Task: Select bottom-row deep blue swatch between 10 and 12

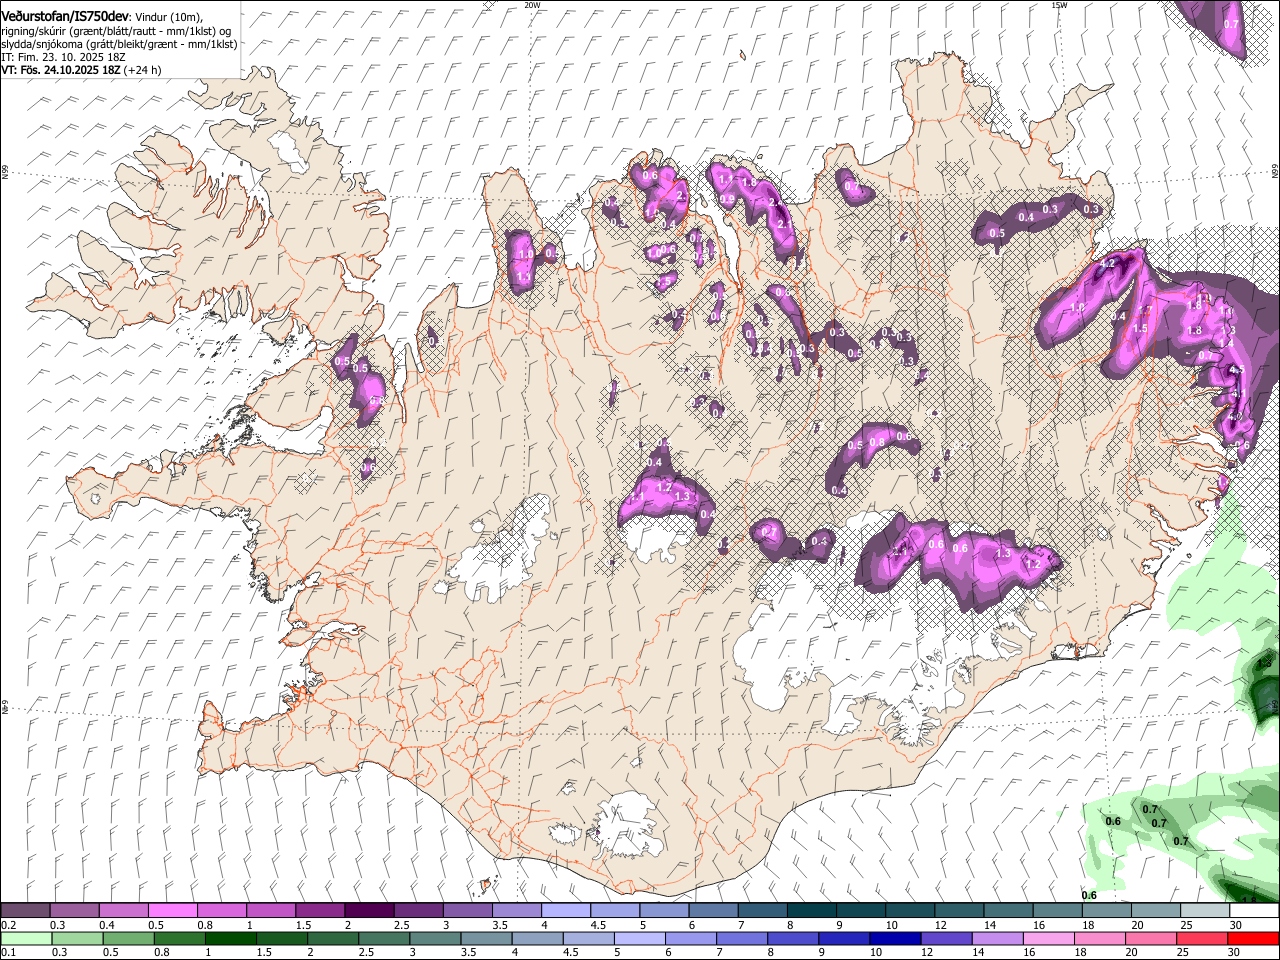Action: pos(895,938)
